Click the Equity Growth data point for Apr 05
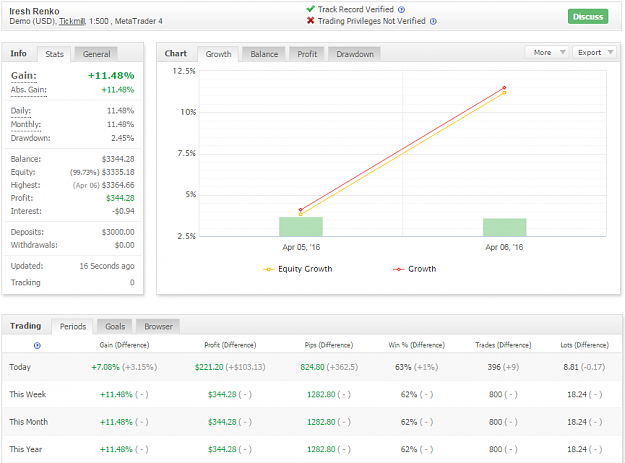Viewport: 625px width, 463px height. click(x=301, y=214)
